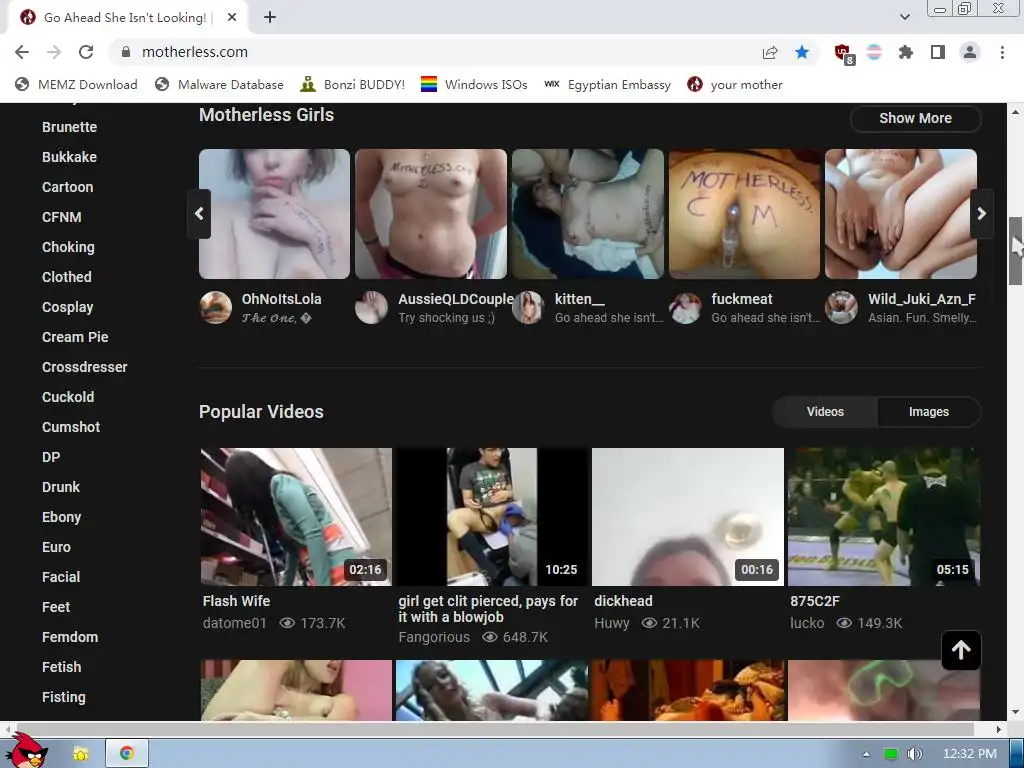
Task: Go back to the previous page
Action: click(x=22, y=52)
